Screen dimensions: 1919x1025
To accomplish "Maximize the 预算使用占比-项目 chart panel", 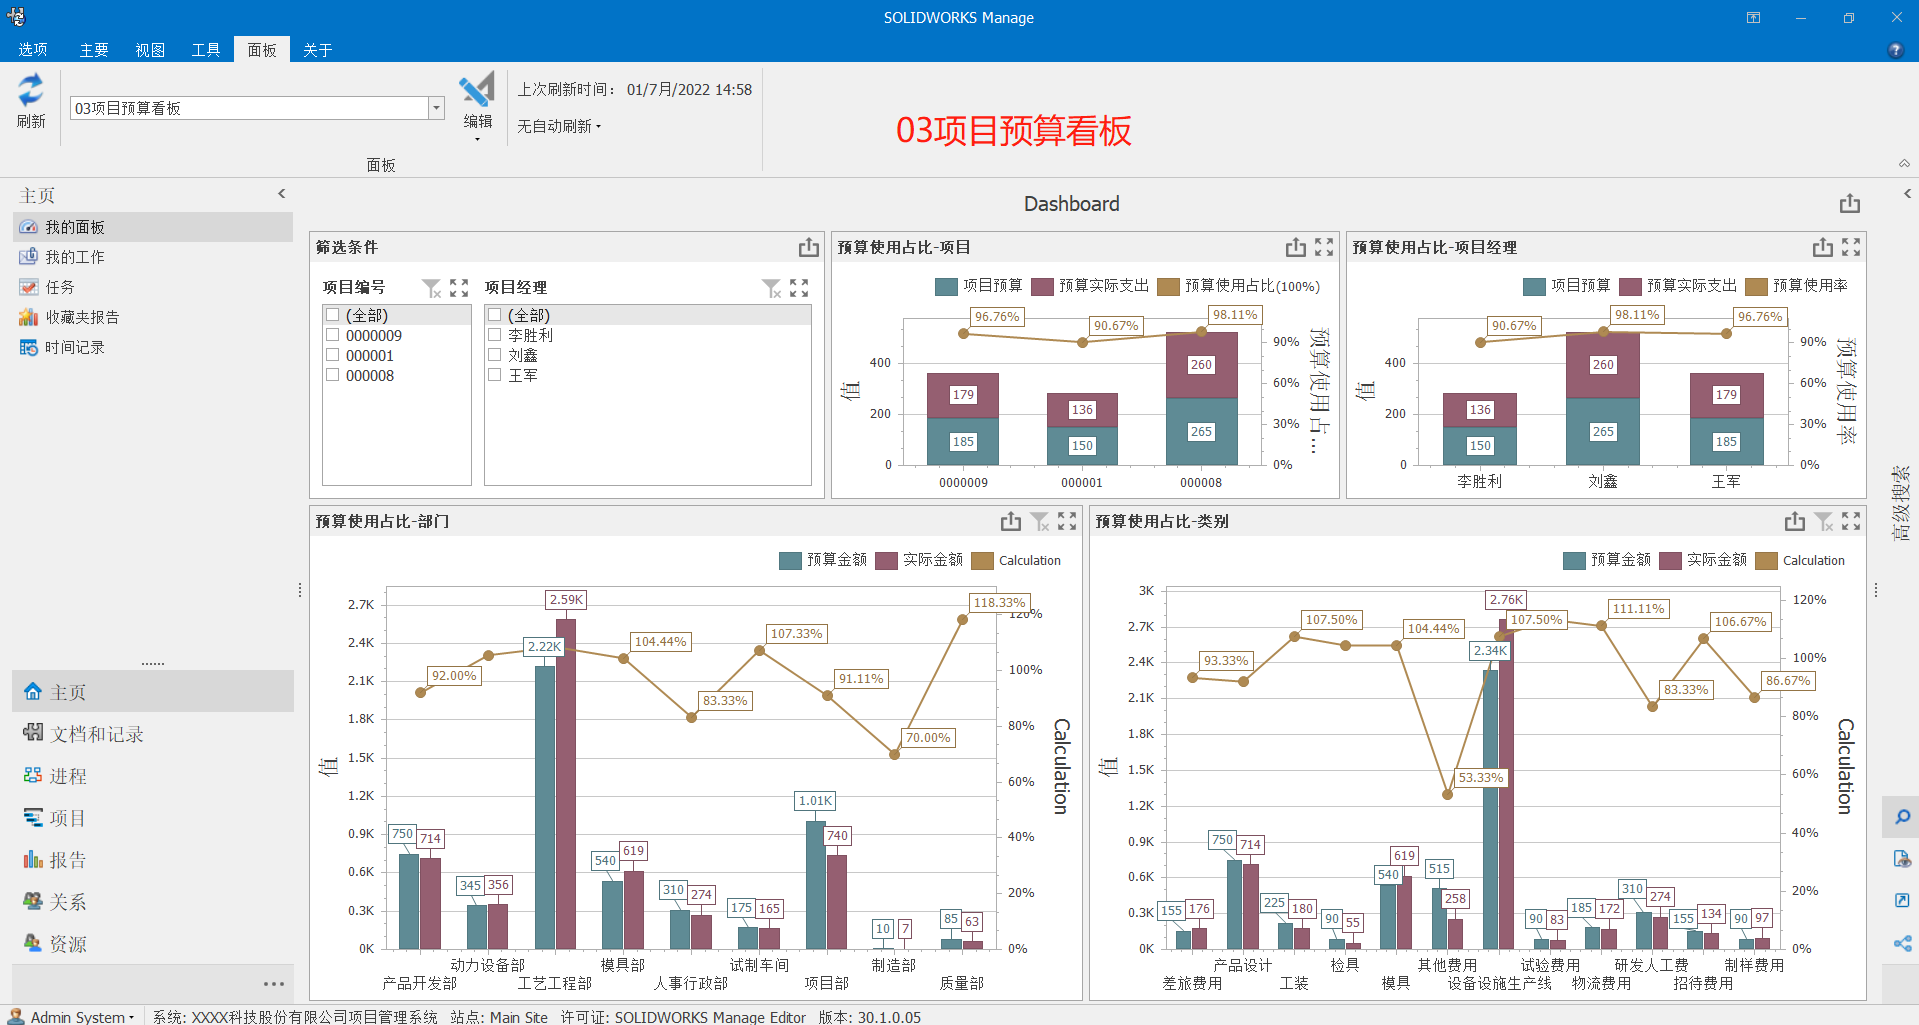I will [1324, 247].
